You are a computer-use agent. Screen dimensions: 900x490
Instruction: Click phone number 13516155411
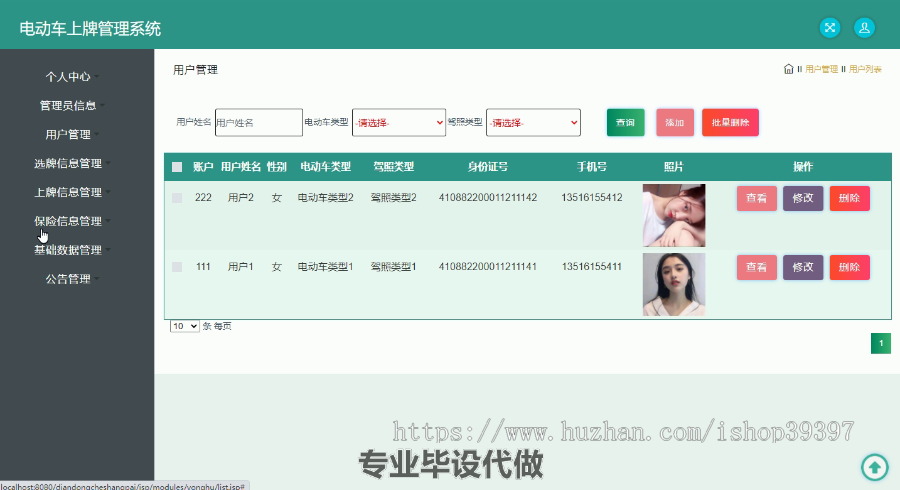pyautogui.click(x=592, y=266)
